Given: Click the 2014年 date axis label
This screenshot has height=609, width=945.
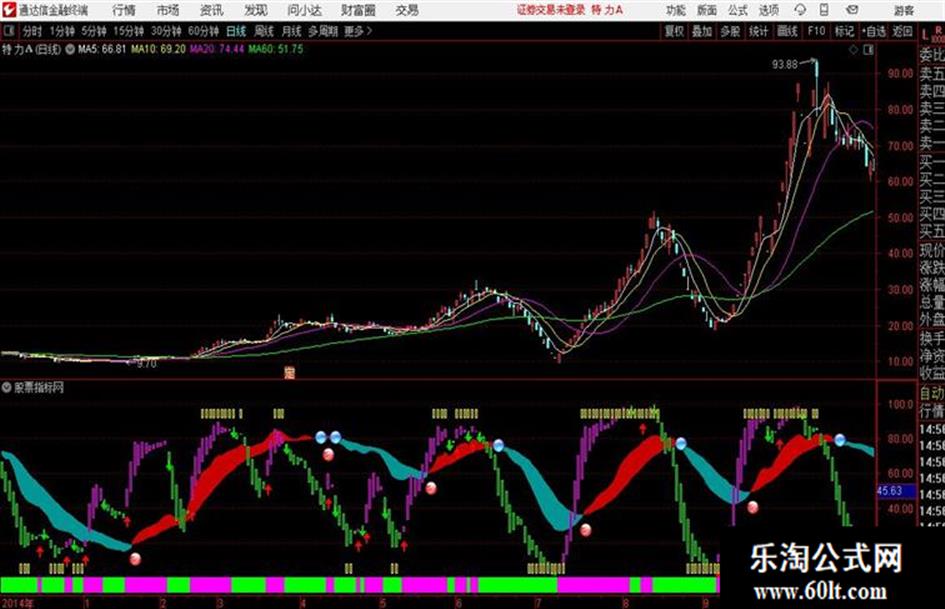Looking at the screenshot, I should click(17, 602).
